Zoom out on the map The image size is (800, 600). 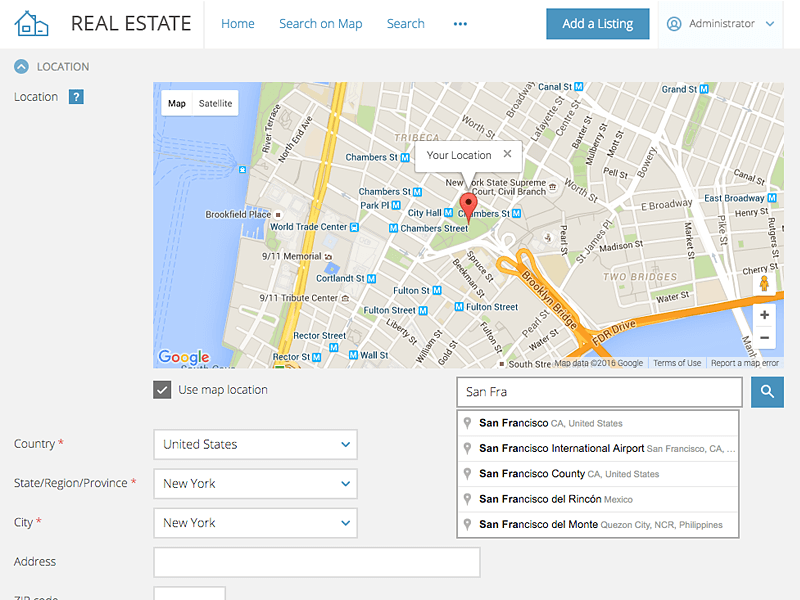764,337
